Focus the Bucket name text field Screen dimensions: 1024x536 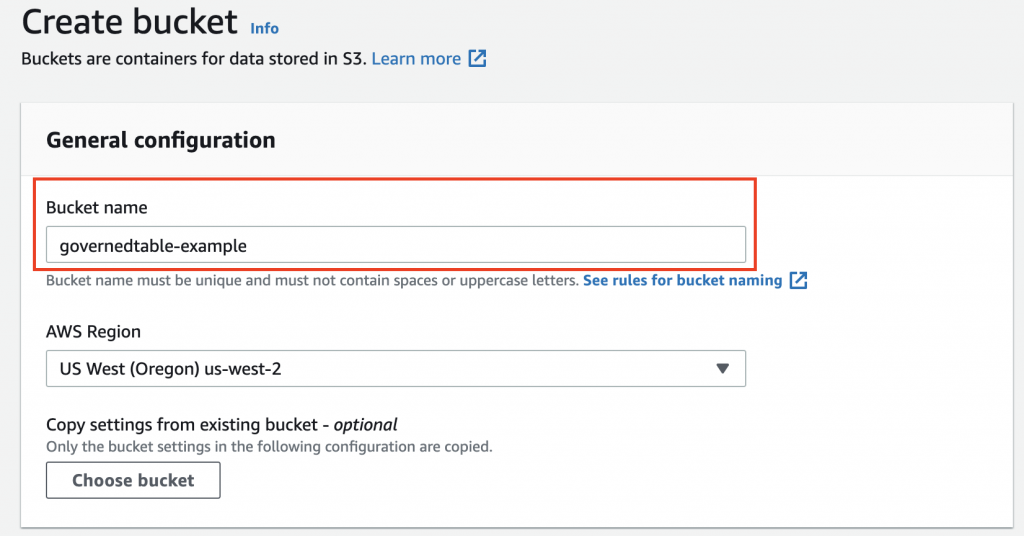point(500,245)
